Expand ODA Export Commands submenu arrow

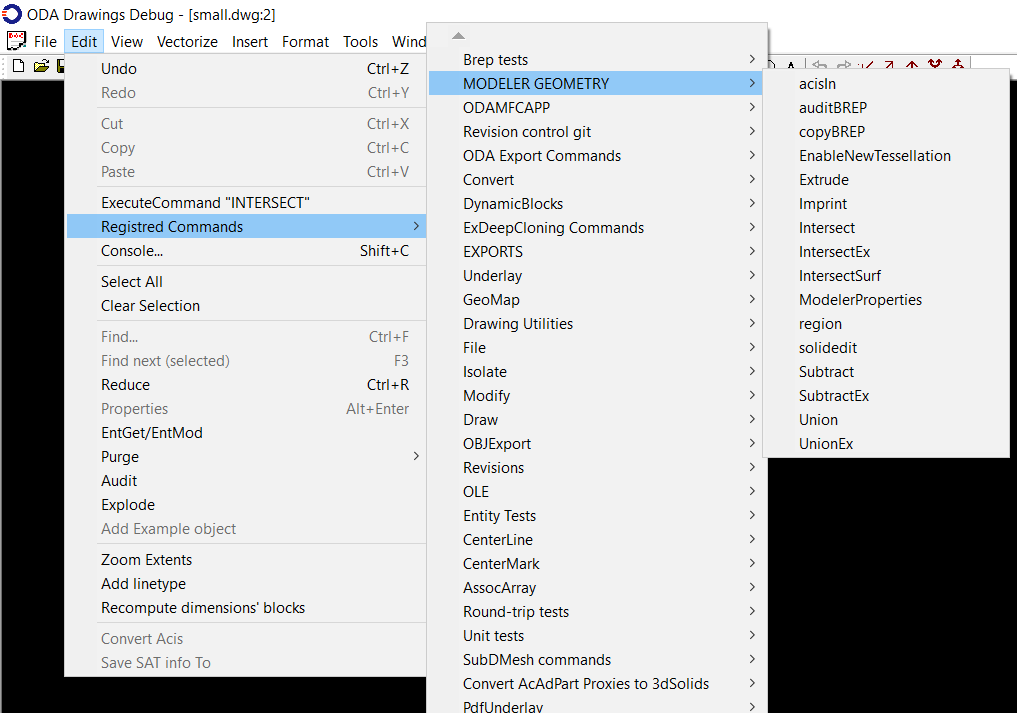point(752,155)
